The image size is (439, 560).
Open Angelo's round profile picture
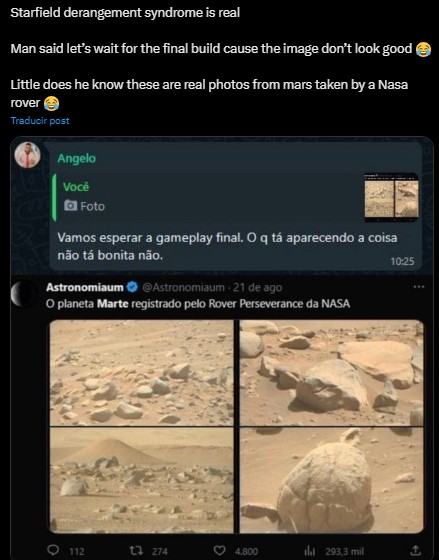pos(27,155)
